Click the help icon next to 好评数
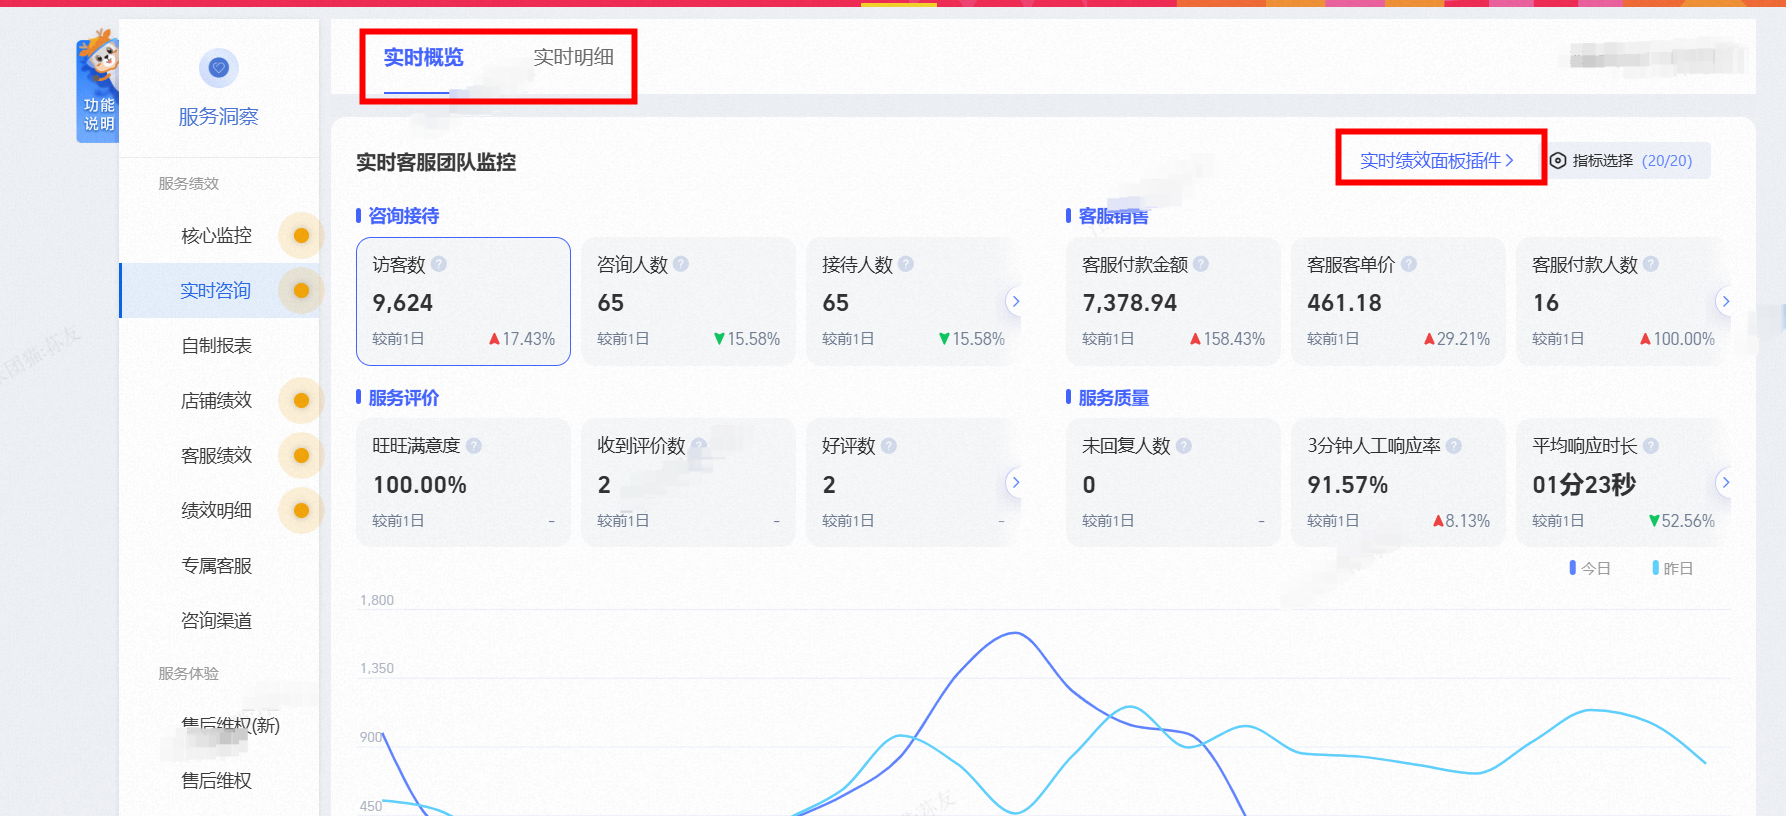 (889, 446)
